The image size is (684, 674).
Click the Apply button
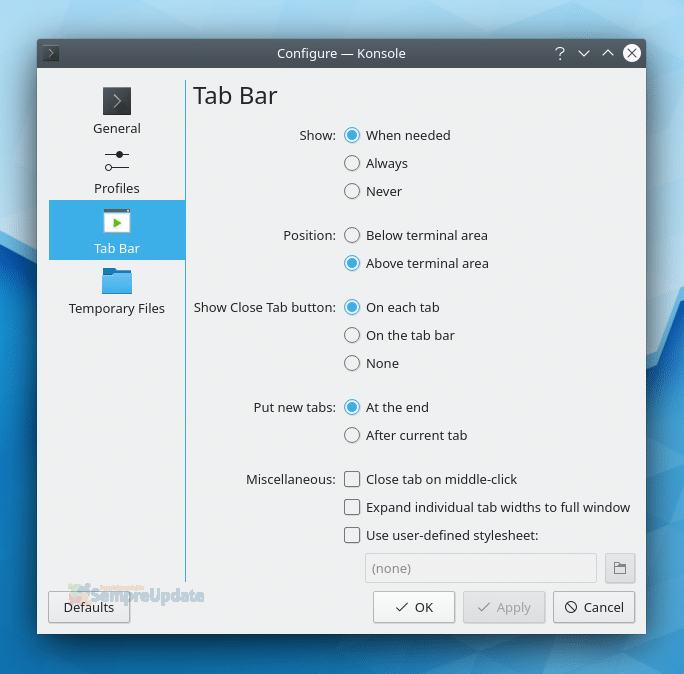coord(504,607)
